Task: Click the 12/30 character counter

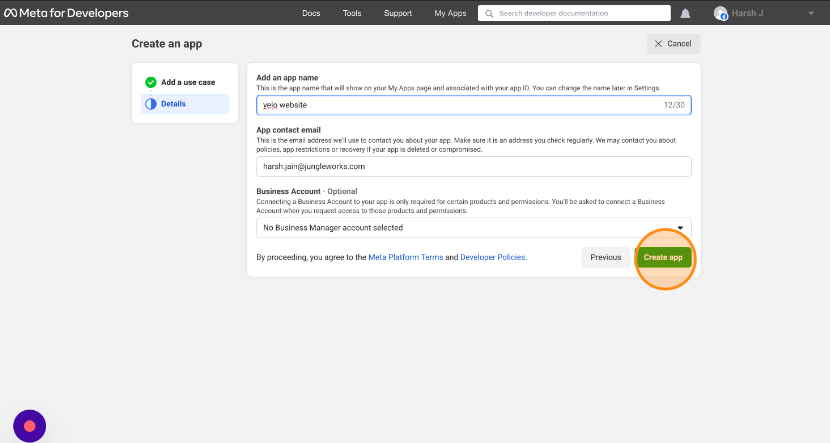Action: [x=674, y=105]
